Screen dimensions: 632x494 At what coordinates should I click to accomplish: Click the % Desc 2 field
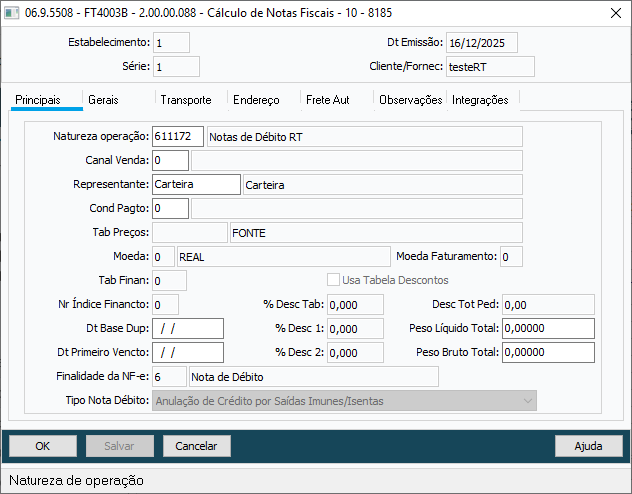click(355, 352)
